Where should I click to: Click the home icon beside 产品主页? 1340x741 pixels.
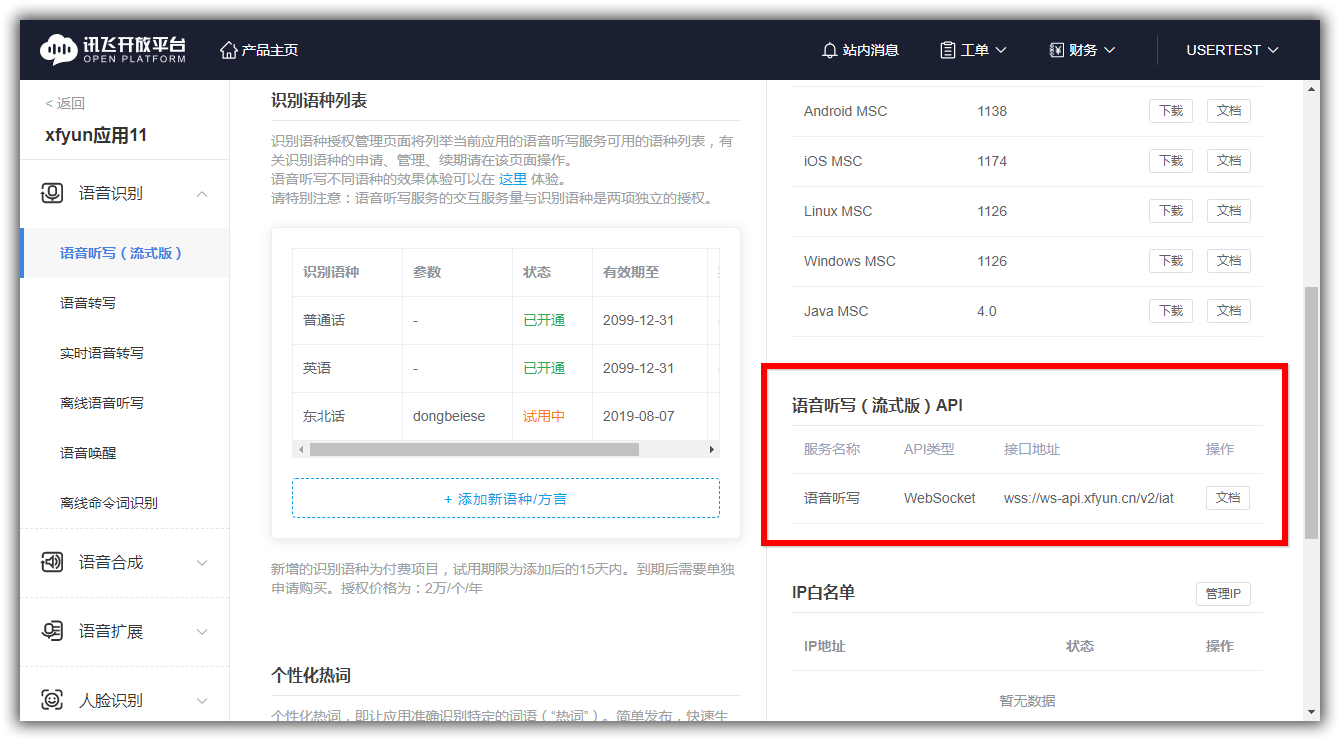[229, 50]
